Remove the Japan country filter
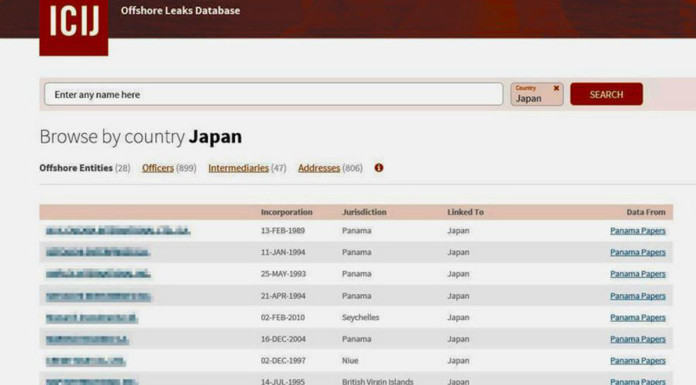The width and height of the screenshot is (696, 385). pos(556,88)
